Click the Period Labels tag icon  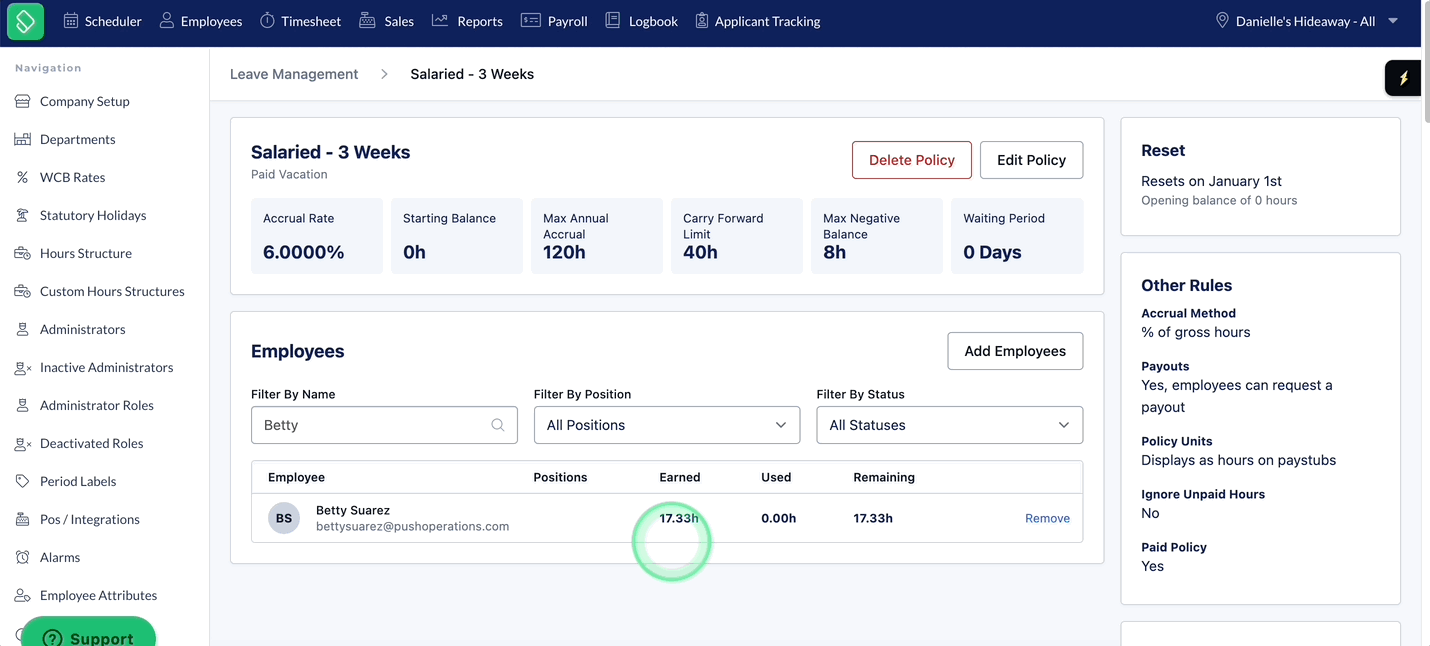[x=22, y=481]
